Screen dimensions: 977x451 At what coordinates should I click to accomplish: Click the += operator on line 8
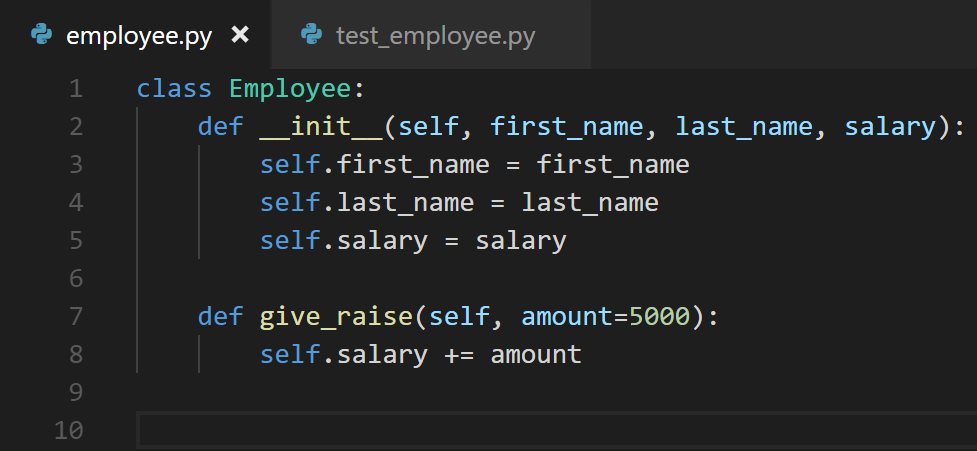(x=459, y=354)
